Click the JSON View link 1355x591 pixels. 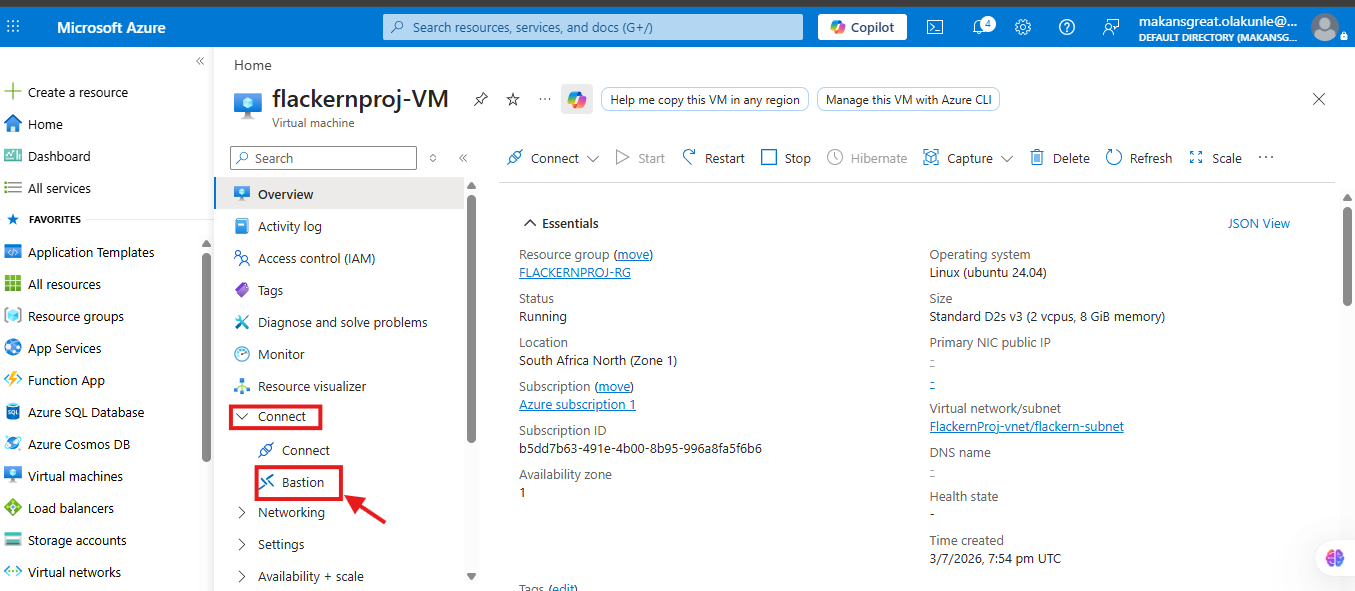1259,223
